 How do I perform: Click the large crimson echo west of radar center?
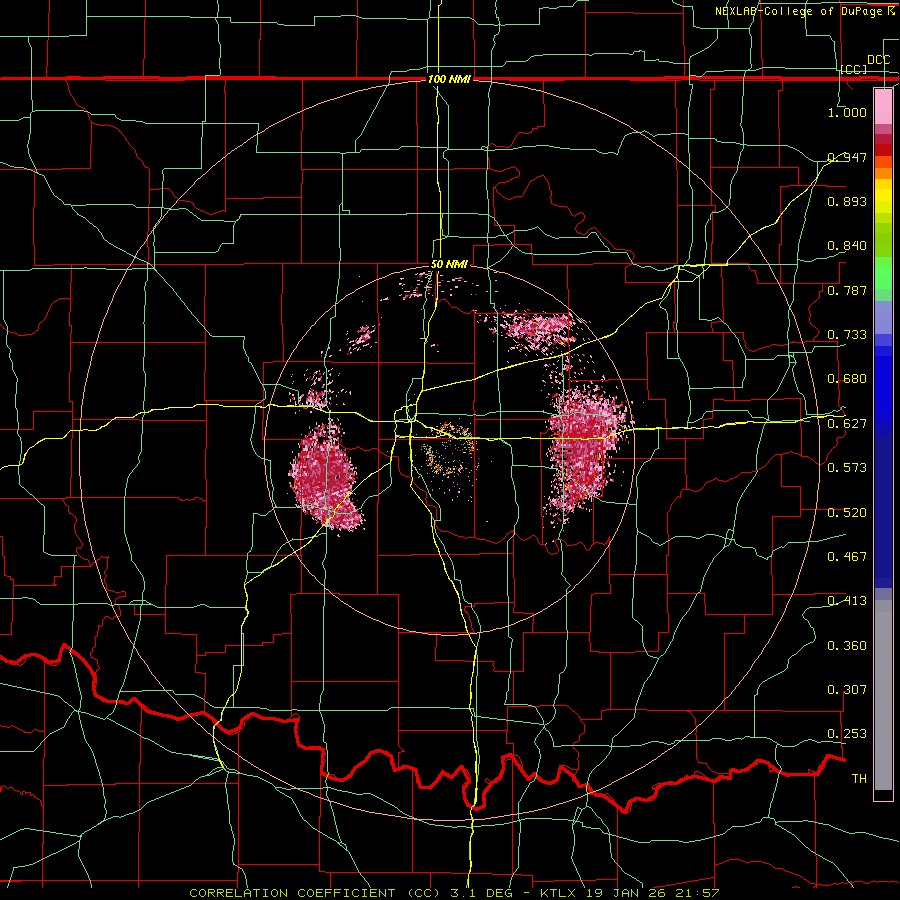324,476
